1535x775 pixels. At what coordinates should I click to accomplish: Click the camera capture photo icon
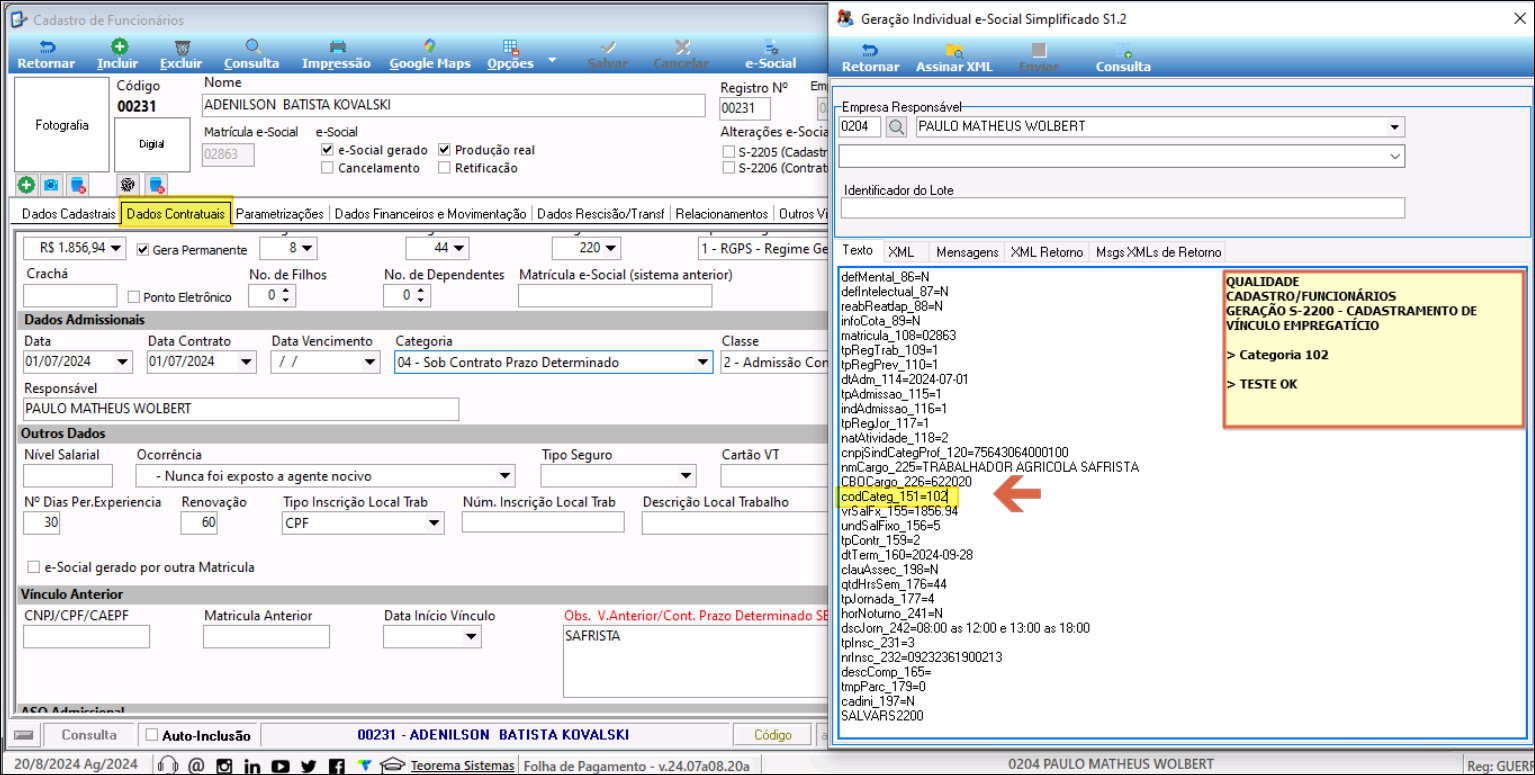(51, 184)
